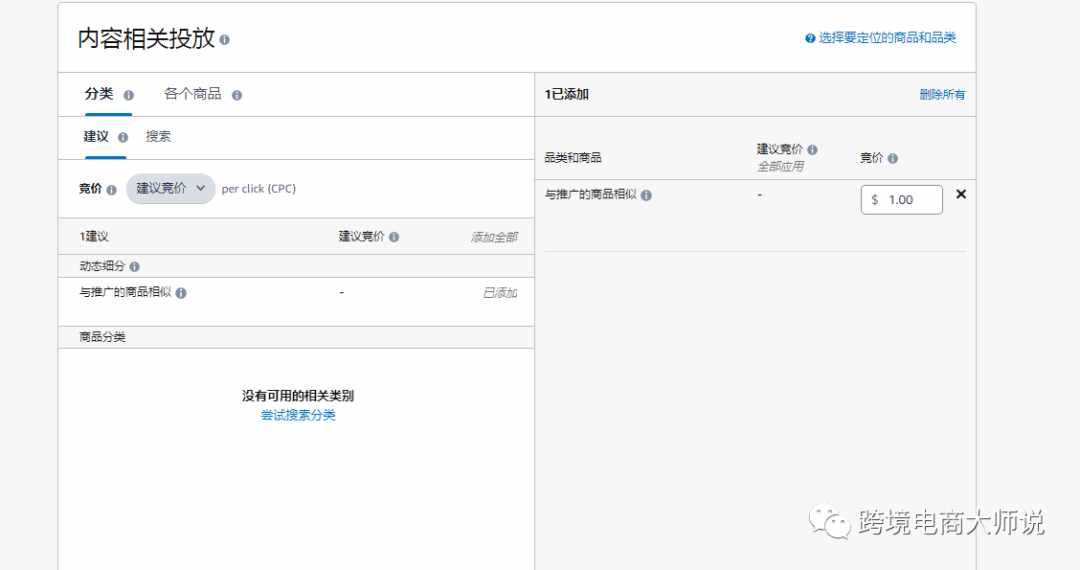Click info icon next to 各个商品 tab

coord(237,95)
